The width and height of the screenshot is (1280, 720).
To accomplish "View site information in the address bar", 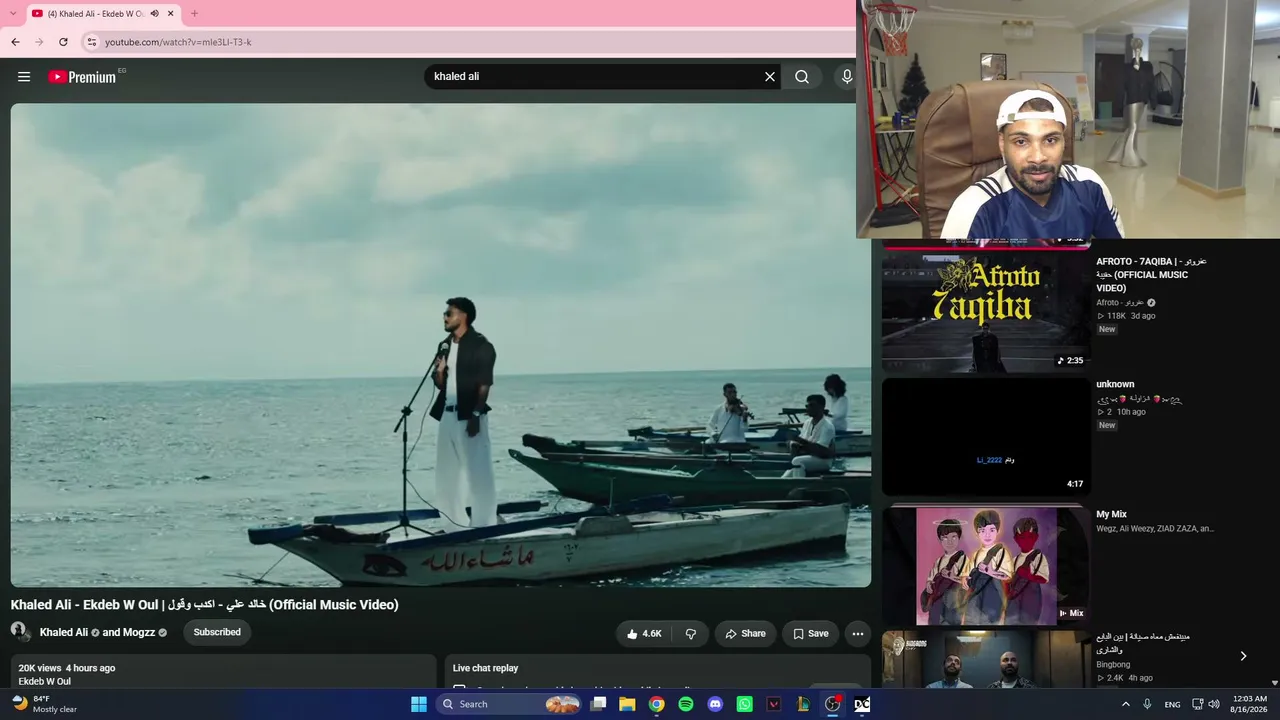I will (92, 42).
